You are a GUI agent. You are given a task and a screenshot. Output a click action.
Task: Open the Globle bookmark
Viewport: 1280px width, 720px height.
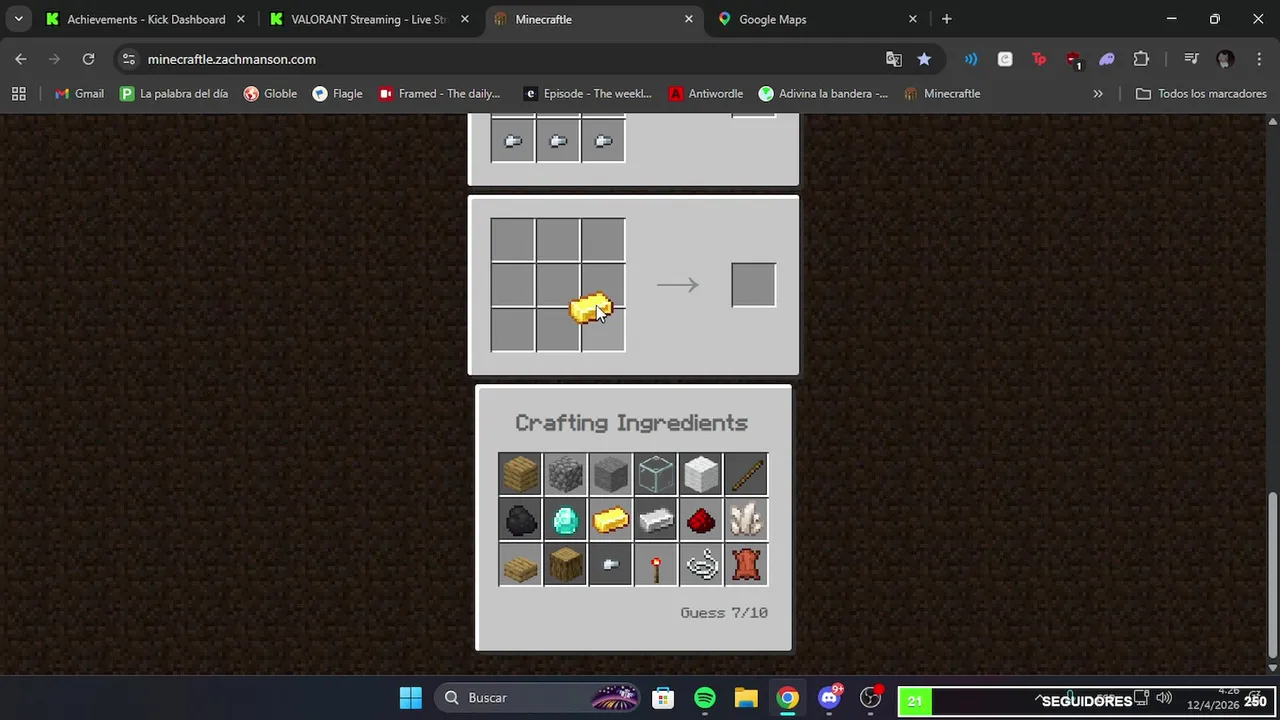270,93
